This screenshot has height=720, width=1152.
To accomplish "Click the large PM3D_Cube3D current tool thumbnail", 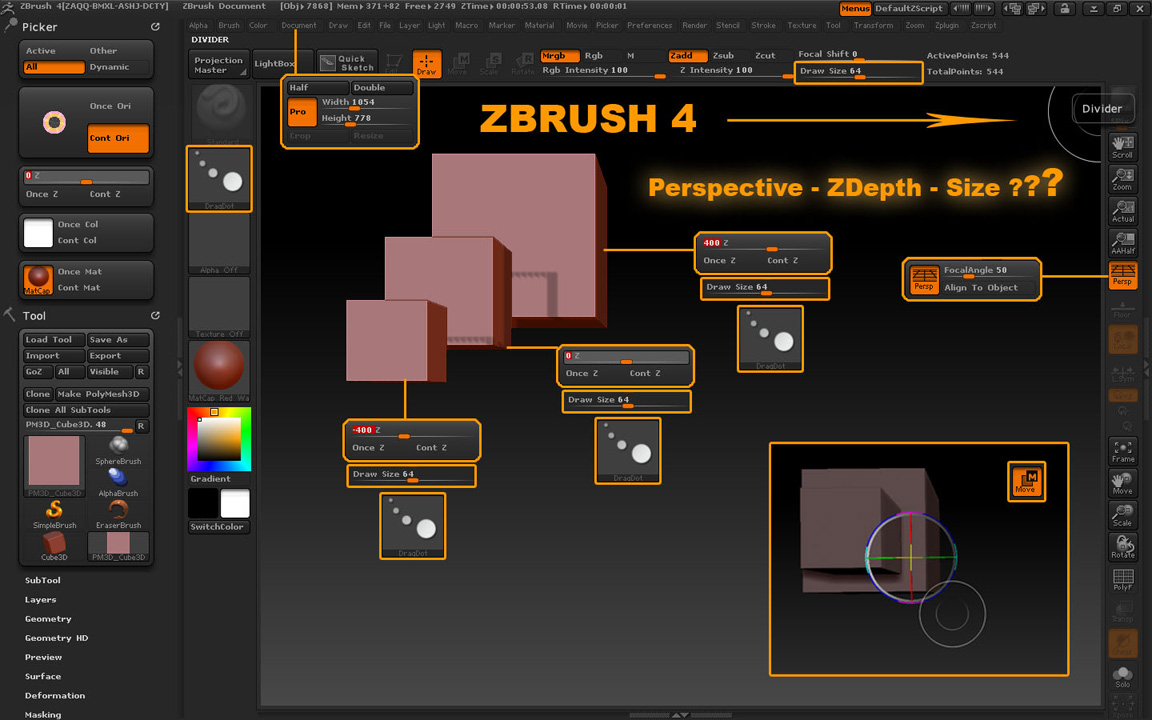I will [x=54, y=466].
